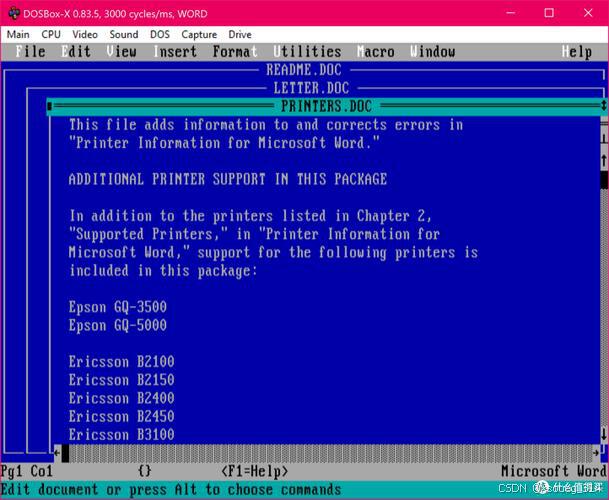Click the line Ericsson B2400
Viewport: 609px width, 500px height.
(x=122, y=398)
